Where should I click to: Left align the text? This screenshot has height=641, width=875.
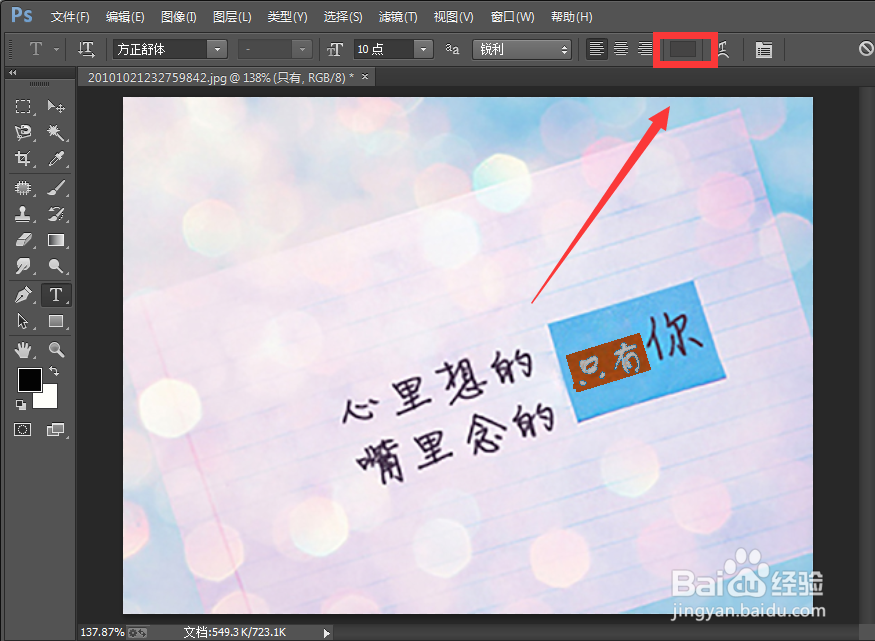click(597, 49)
